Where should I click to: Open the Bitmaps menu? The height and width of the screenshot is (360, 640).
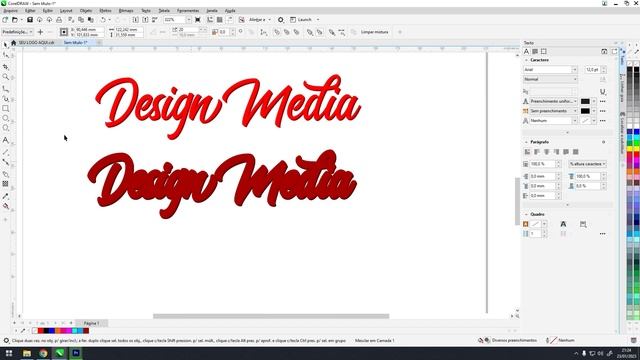(x=126, y=11)
